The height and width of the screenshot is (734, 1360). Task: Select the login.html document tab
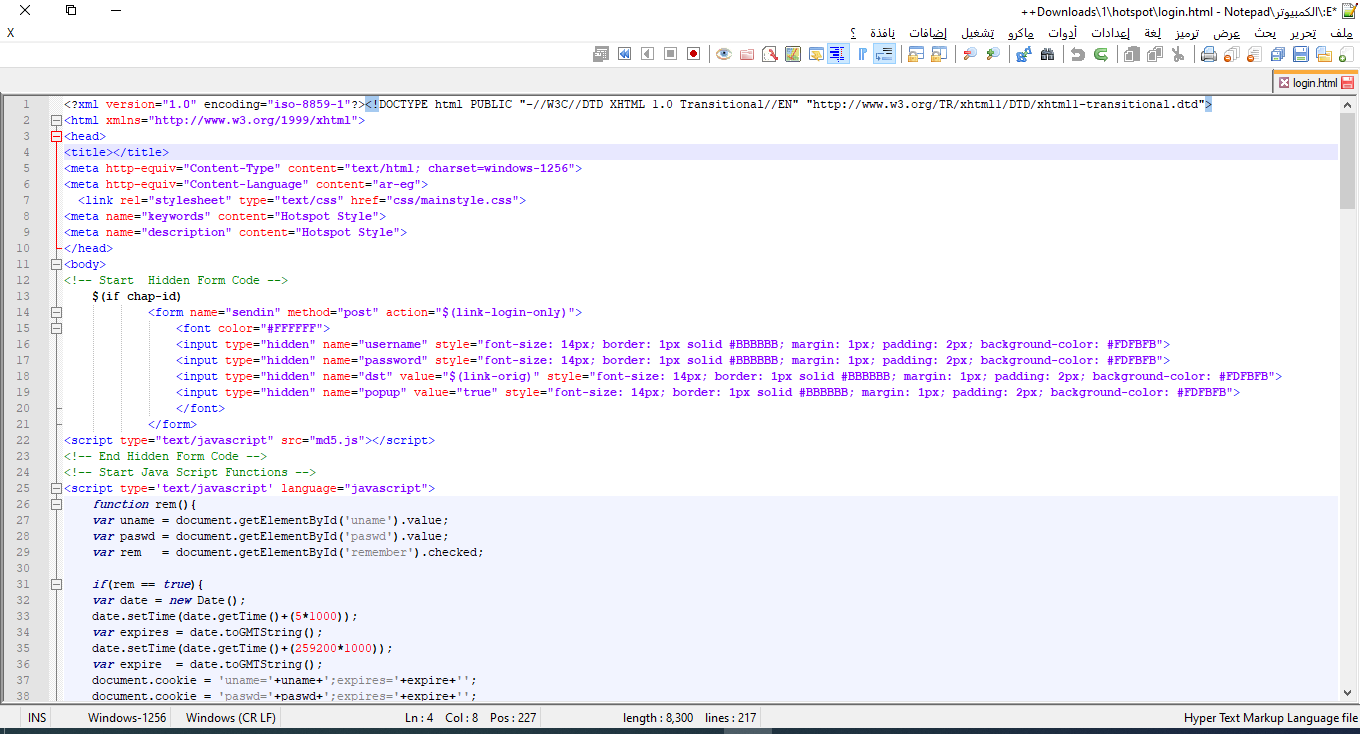[x=1313, y=83]
